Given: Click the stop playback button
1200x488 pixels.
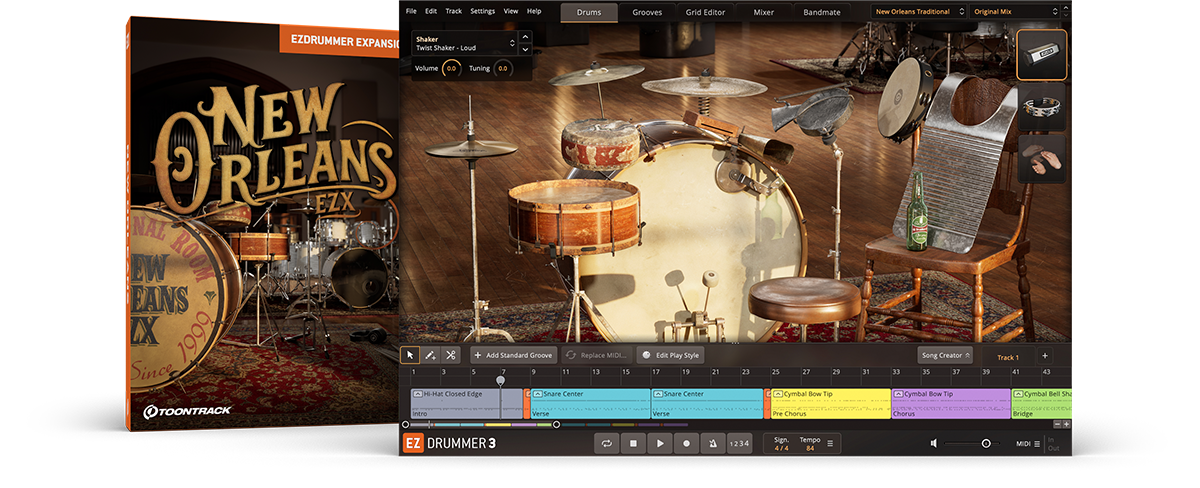Looking at the screenshot, I should (633, 443).
